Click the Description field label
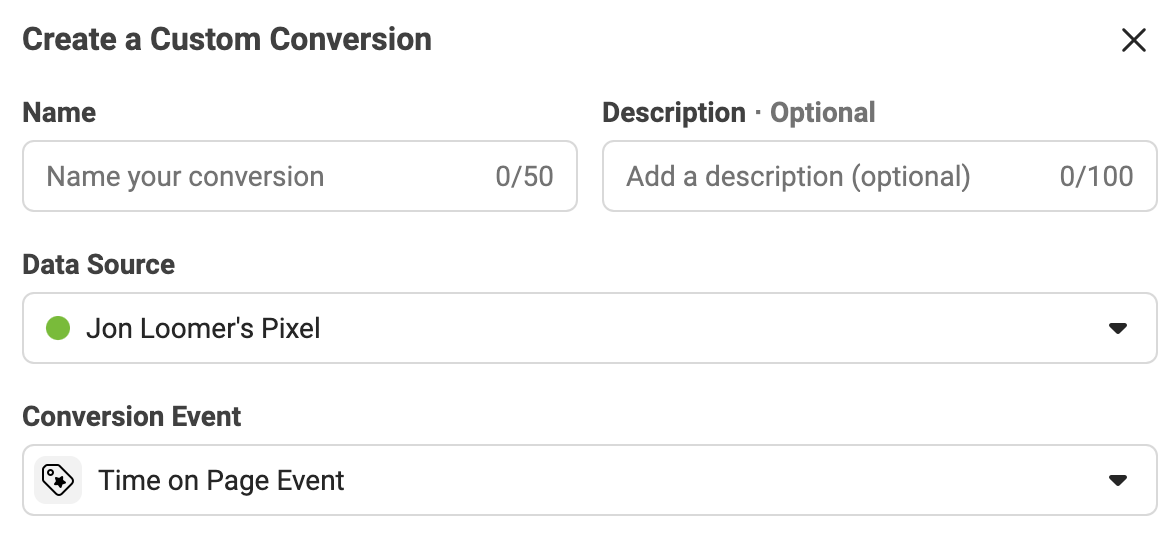The image size is (1174, 546). click(674, 112)
